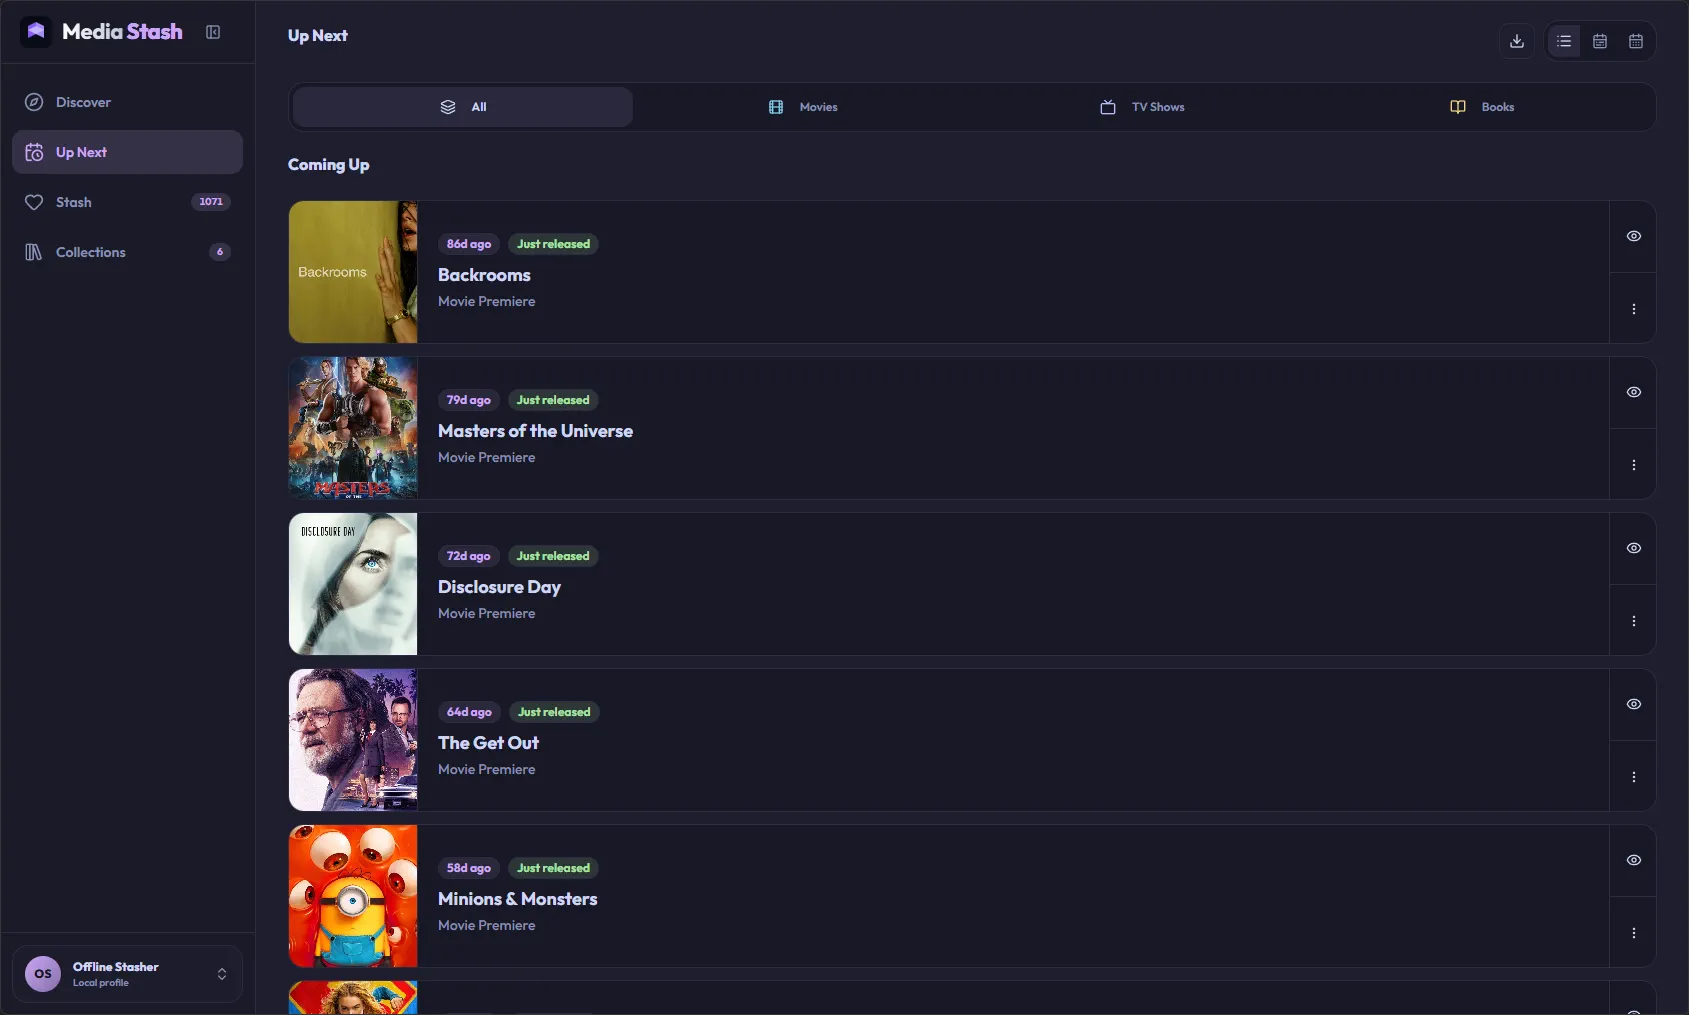Select the All filter tab
Viewport: 1689px width, 1015px height.
click(463, 107)
